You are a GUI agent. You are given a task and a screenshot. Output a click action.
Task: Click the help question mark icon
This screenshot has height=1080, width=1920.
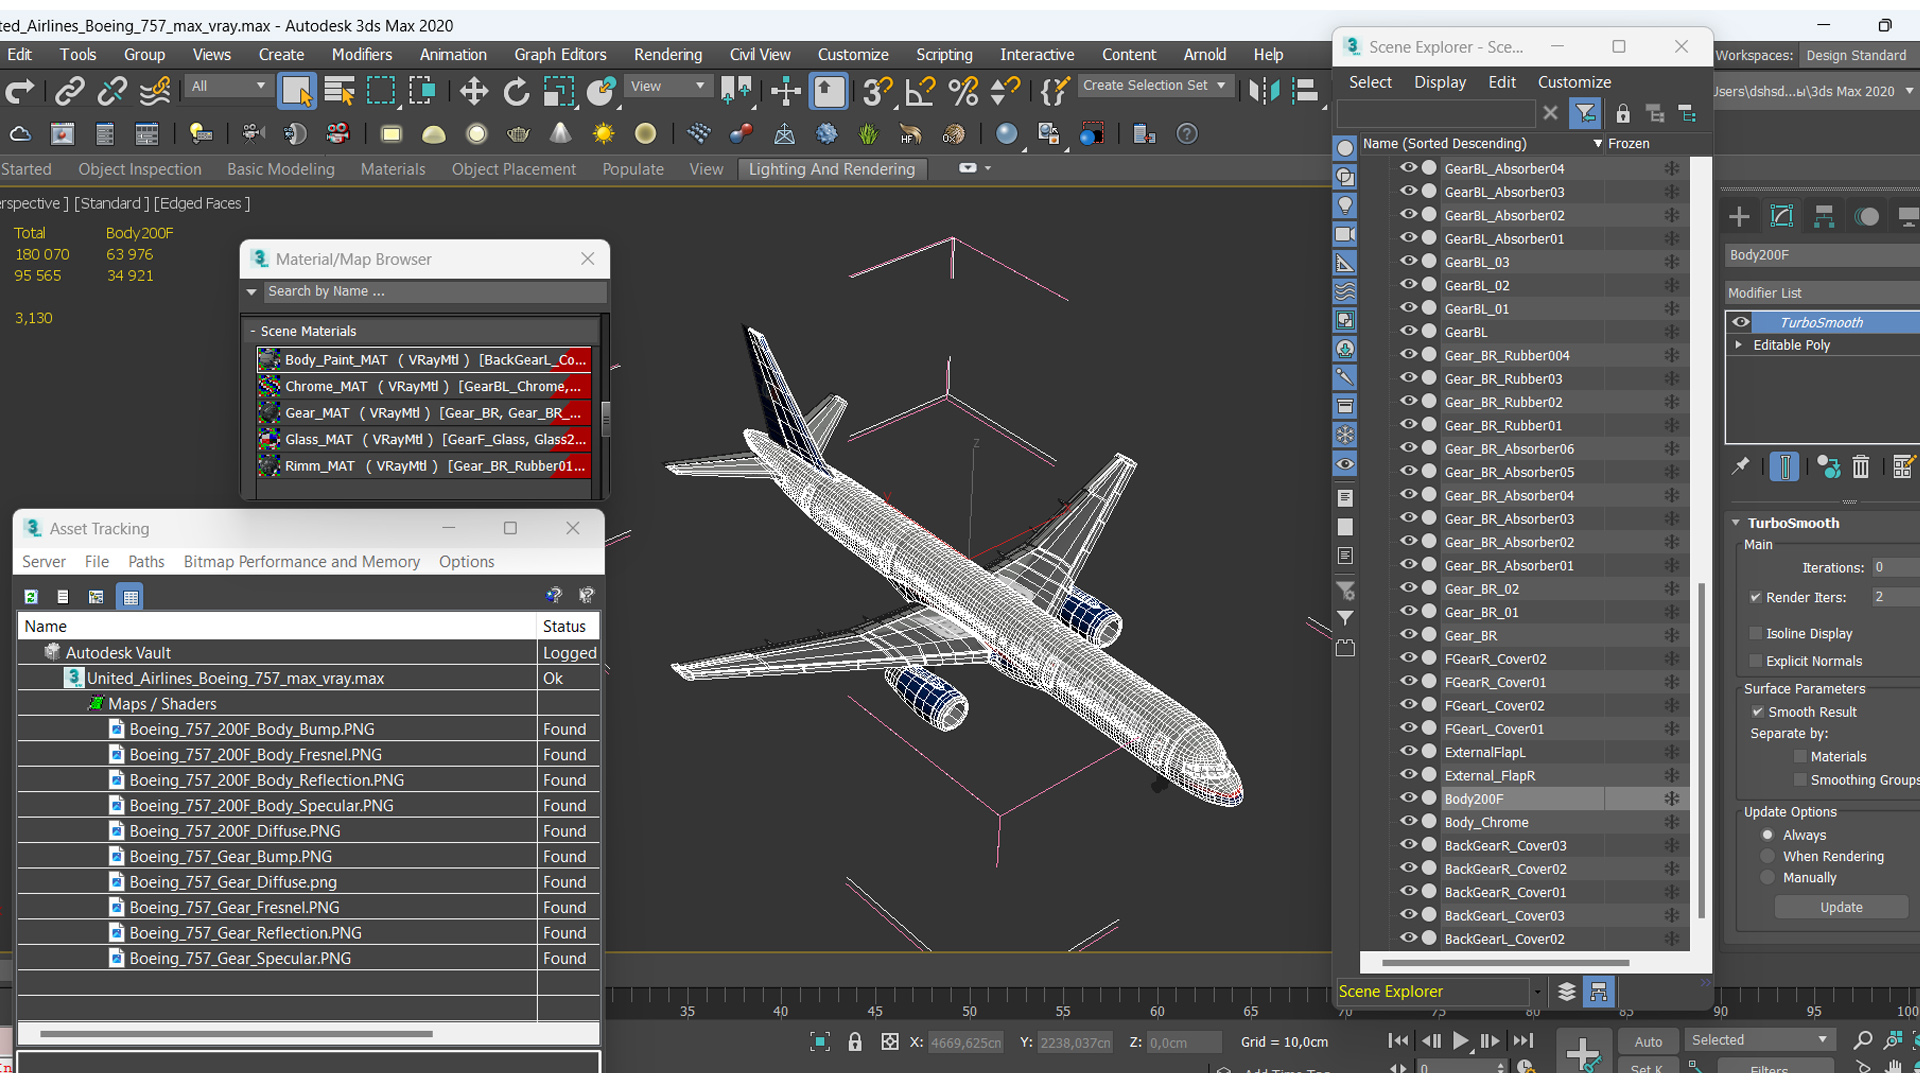click(x=1187, y=134)
